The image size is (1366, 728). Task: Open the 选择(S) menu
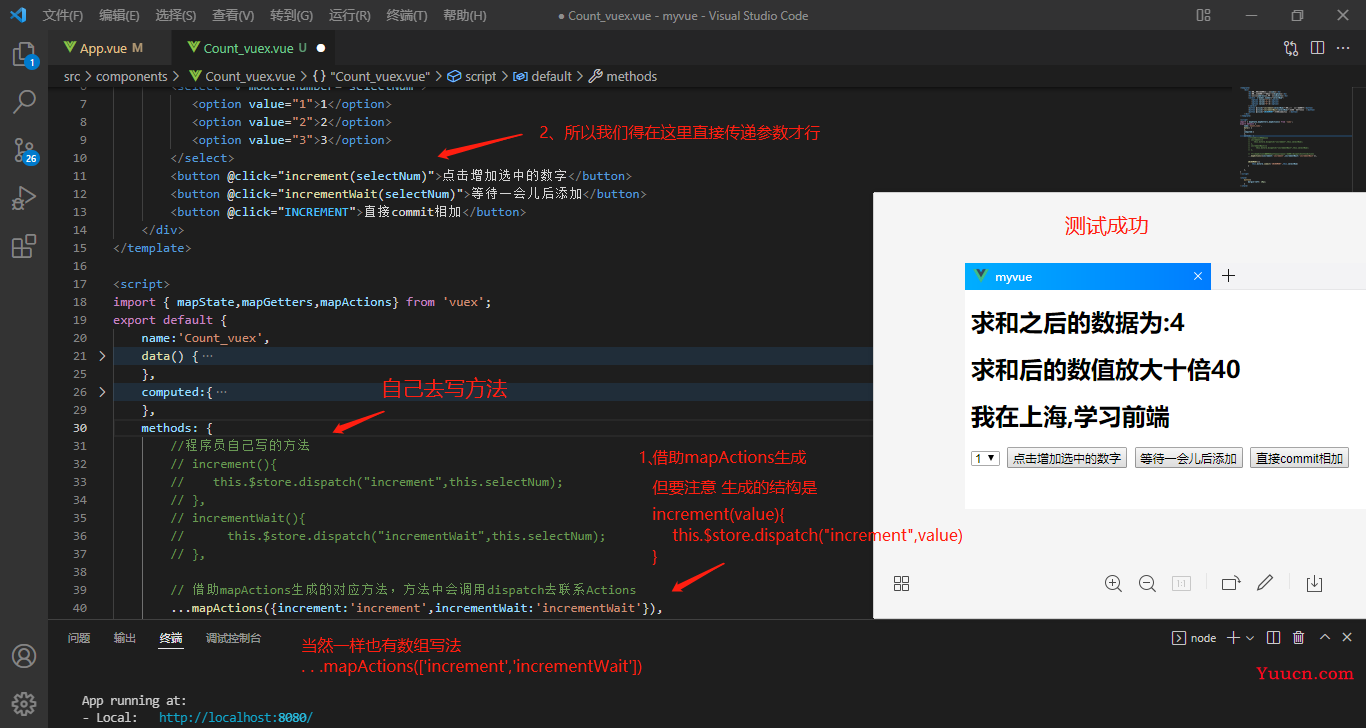point(176,15)
